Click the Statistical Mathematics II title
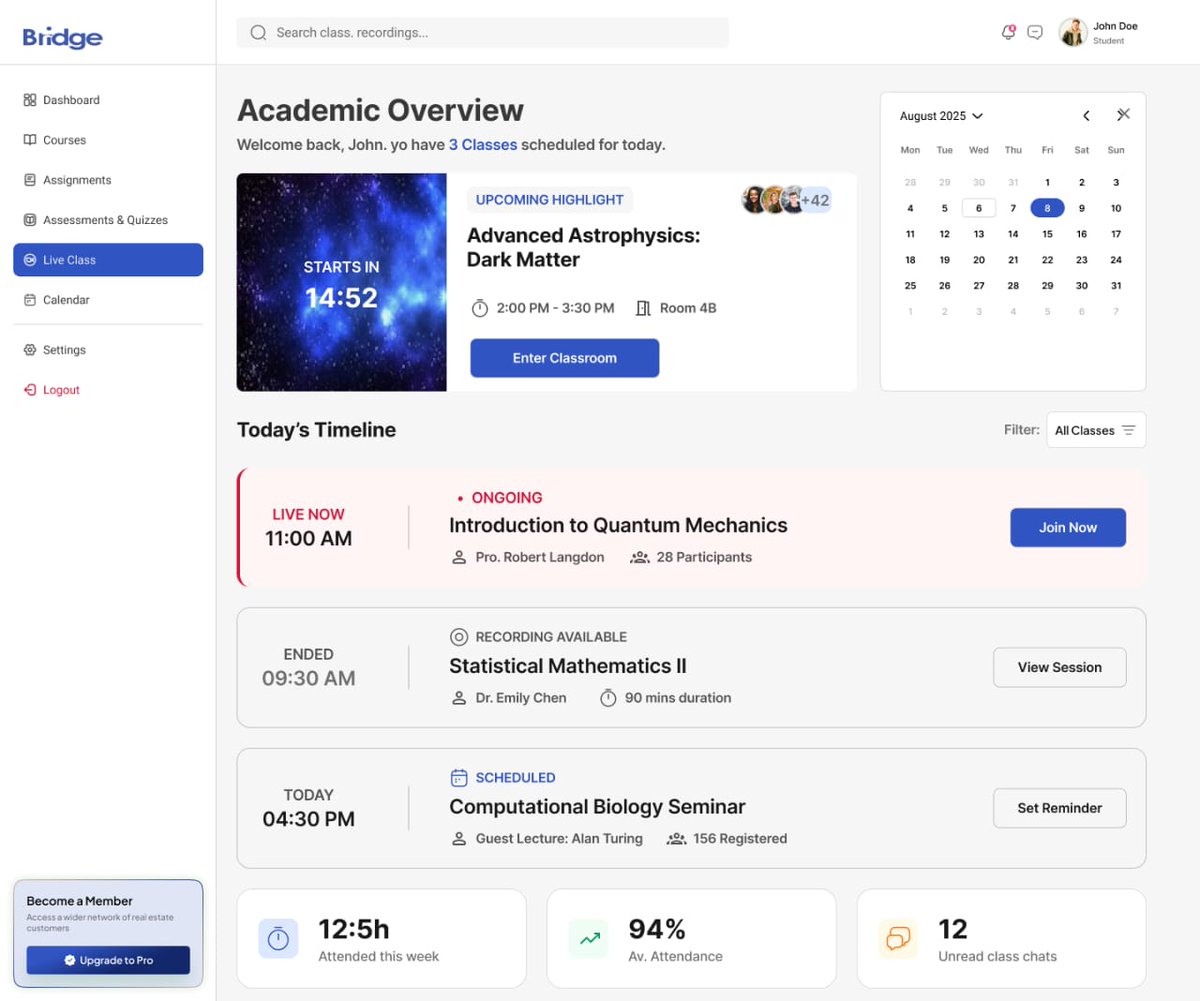This screenshot has width=1200, height=1001. pos(568,666)
